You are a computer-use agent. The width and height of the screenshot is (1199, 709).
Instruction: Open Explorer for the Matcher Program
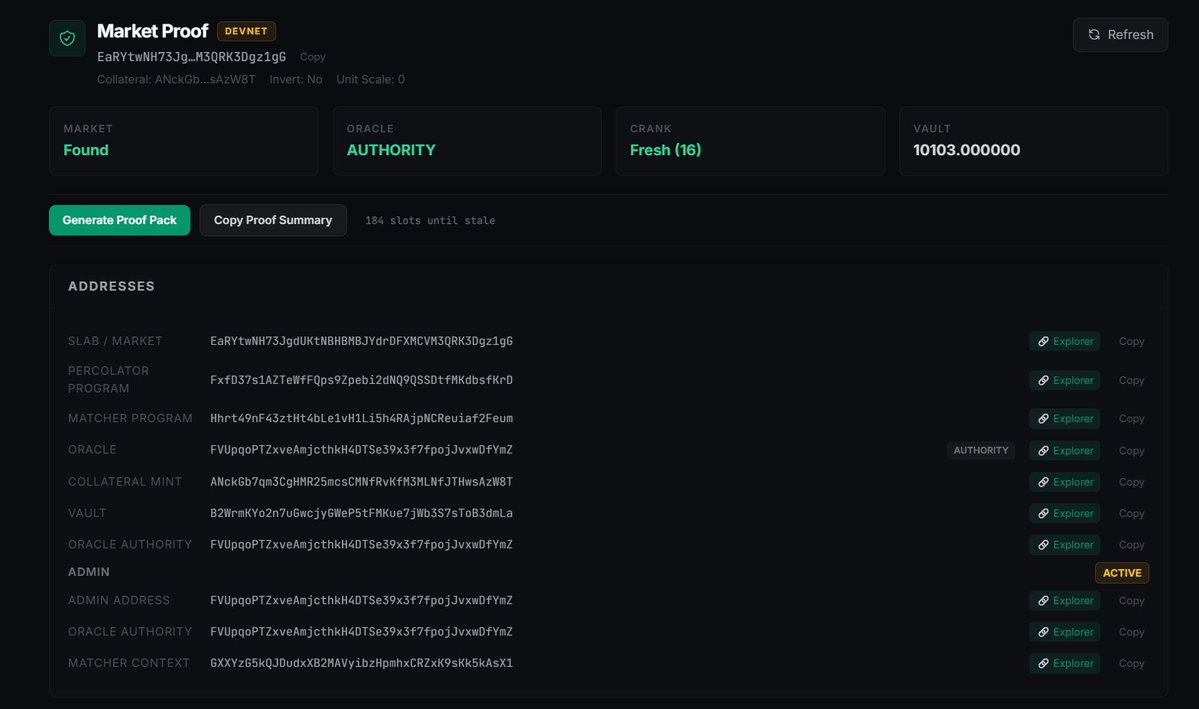[x=1064, y=418]
